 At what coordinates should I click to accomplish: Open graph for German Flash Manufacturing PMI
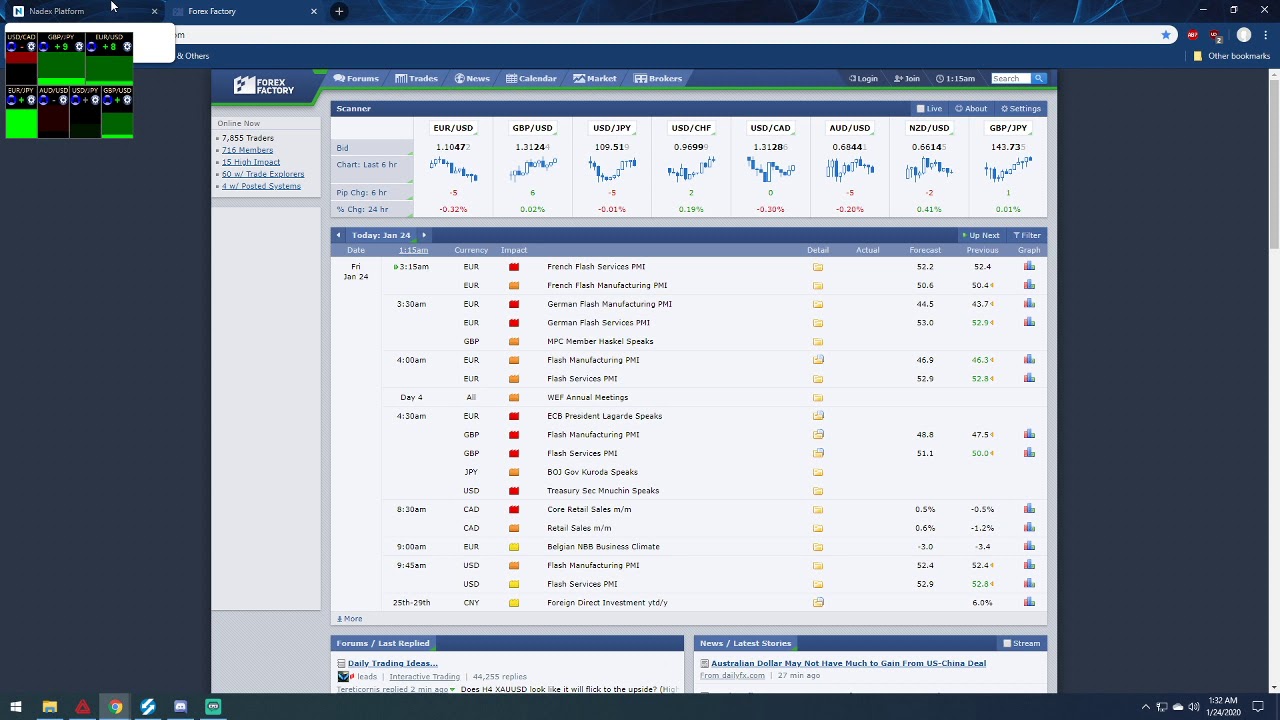(x=1029, y=304)
